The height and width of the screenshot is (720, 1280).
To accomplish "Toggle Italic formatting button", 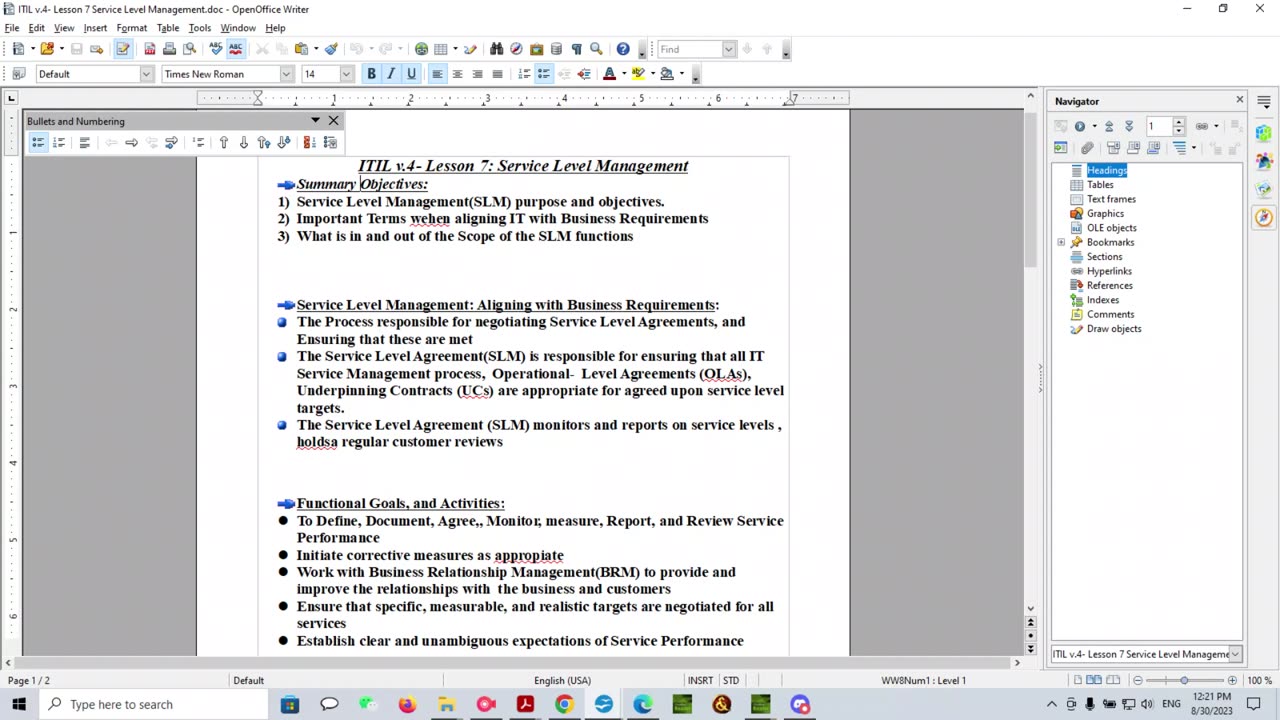I will 391,74.
